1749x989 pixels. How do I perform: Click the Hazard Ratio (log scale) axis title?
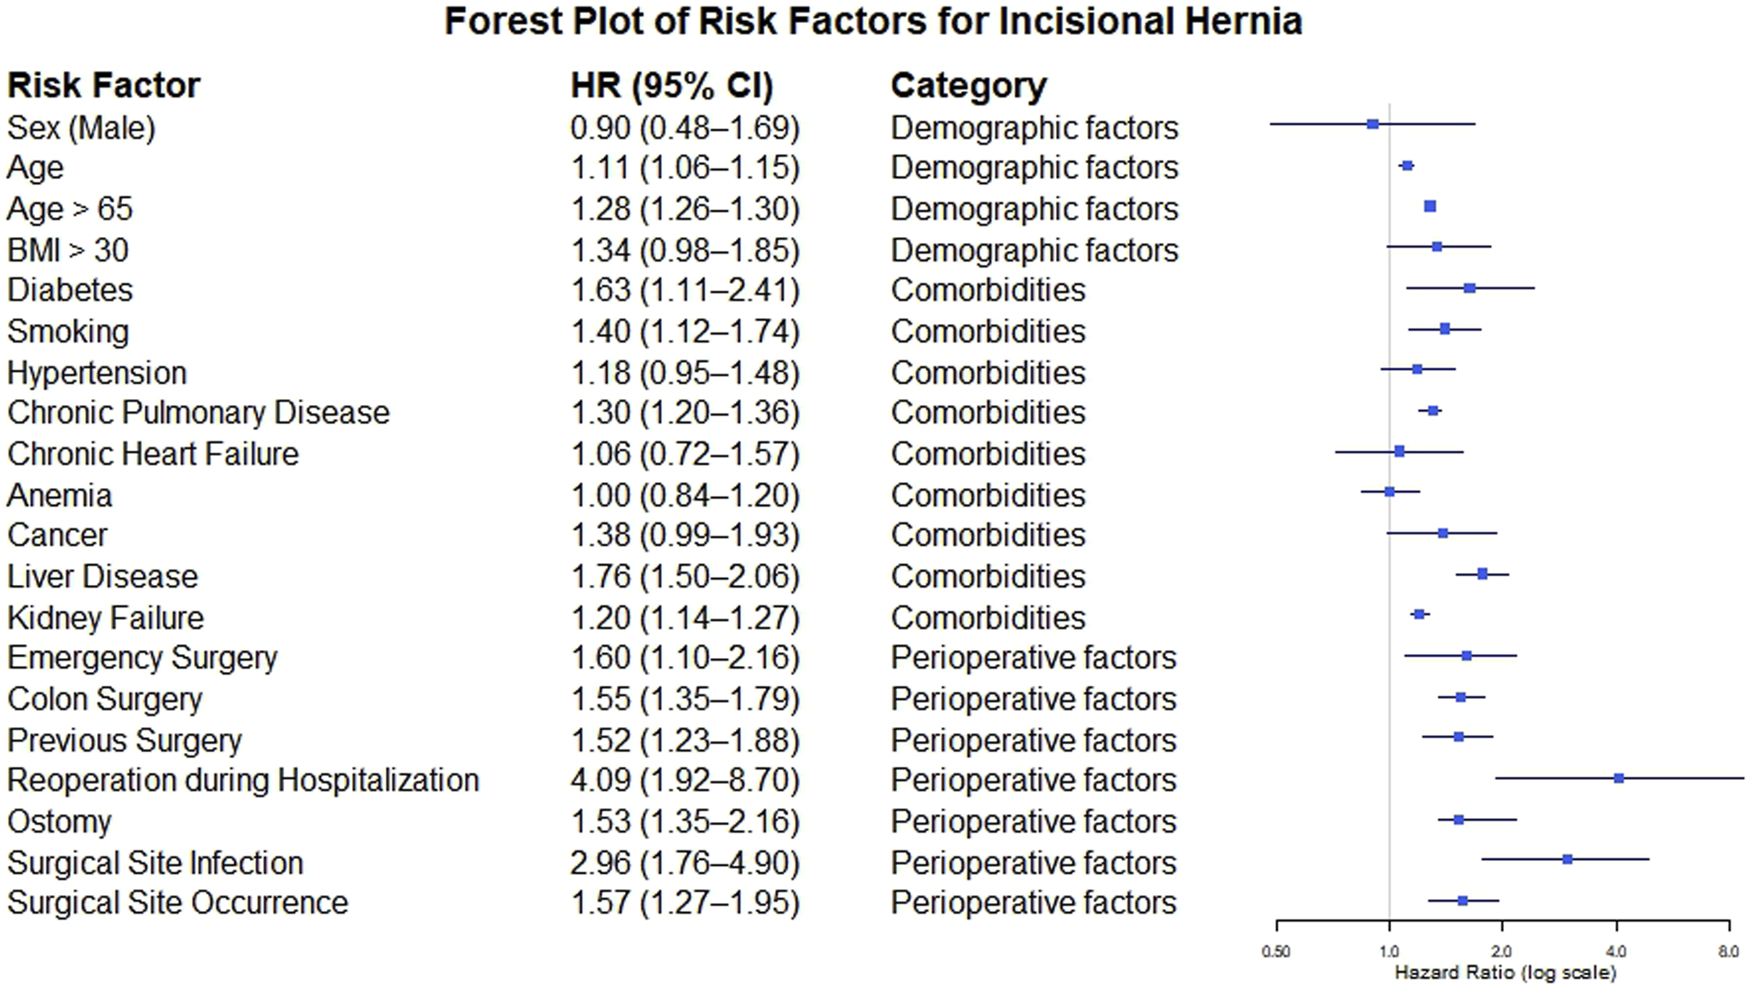(1504, 972)
